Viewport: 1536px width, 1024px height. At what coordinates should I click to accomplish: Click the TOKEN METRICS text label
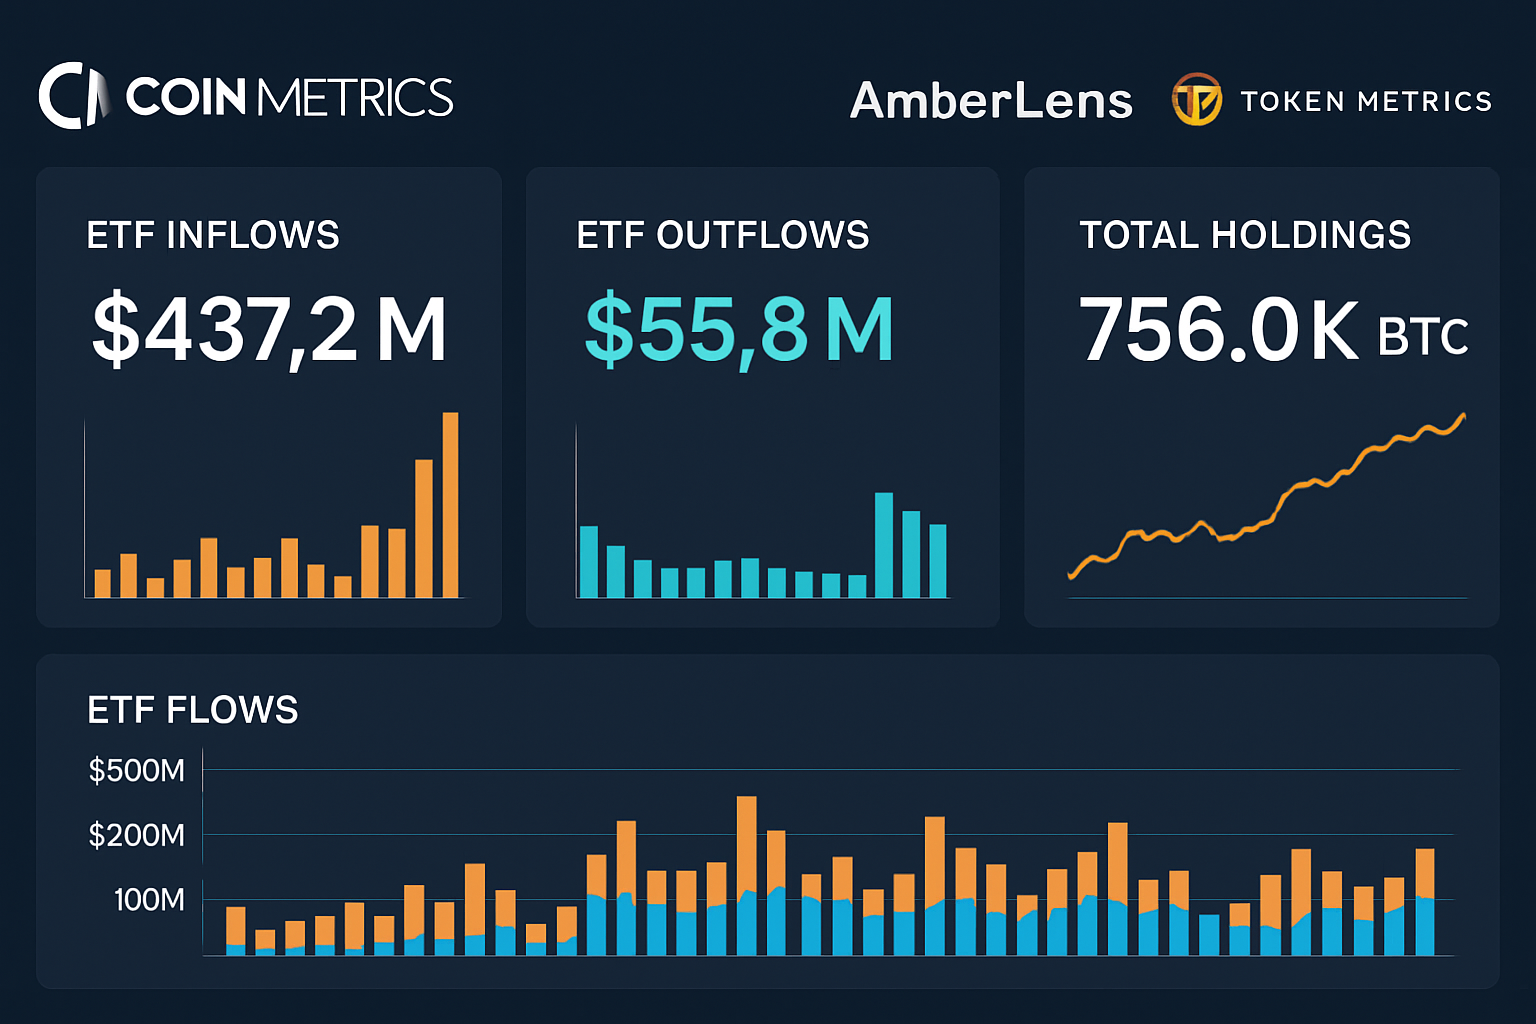(x=1366, y=101)
